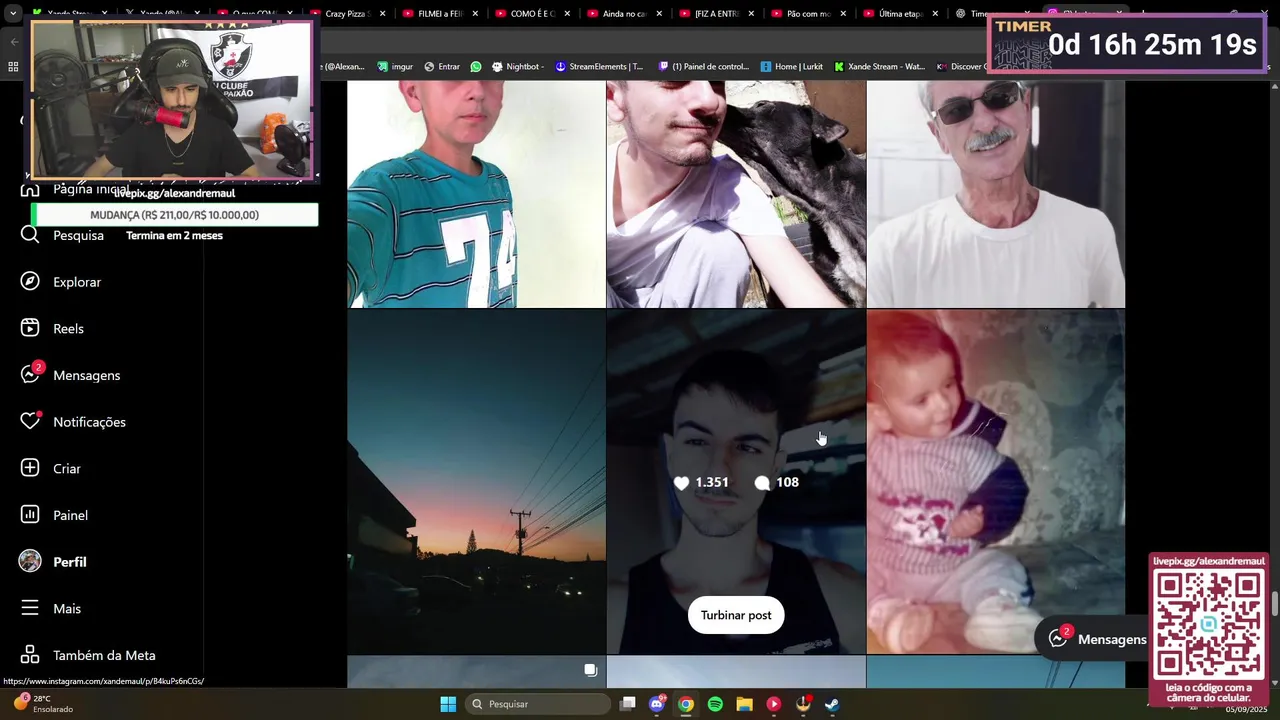Open the Entrar bookmark
Screen dimensions: 1280x720
442,67
